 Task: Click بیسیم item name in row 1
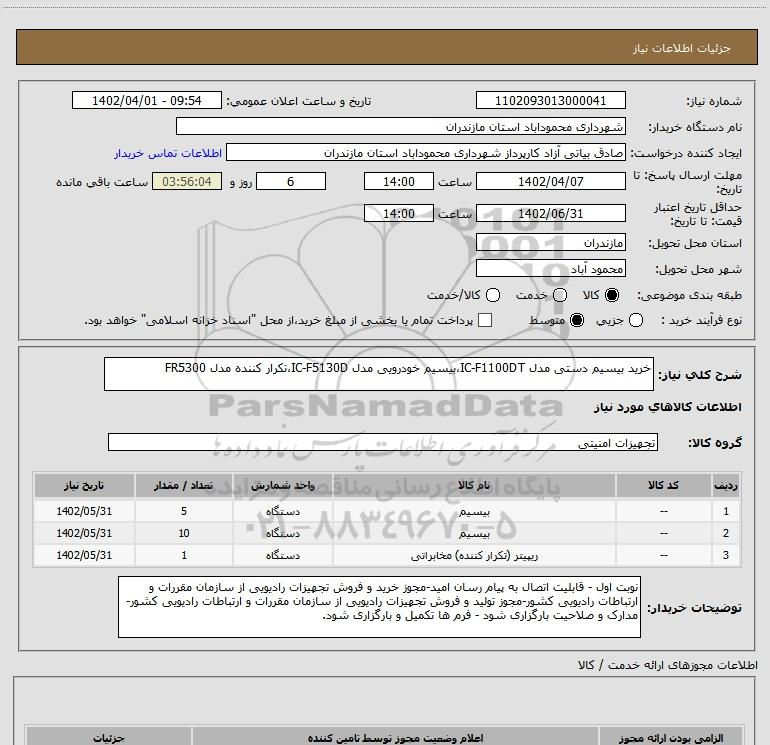474,512
